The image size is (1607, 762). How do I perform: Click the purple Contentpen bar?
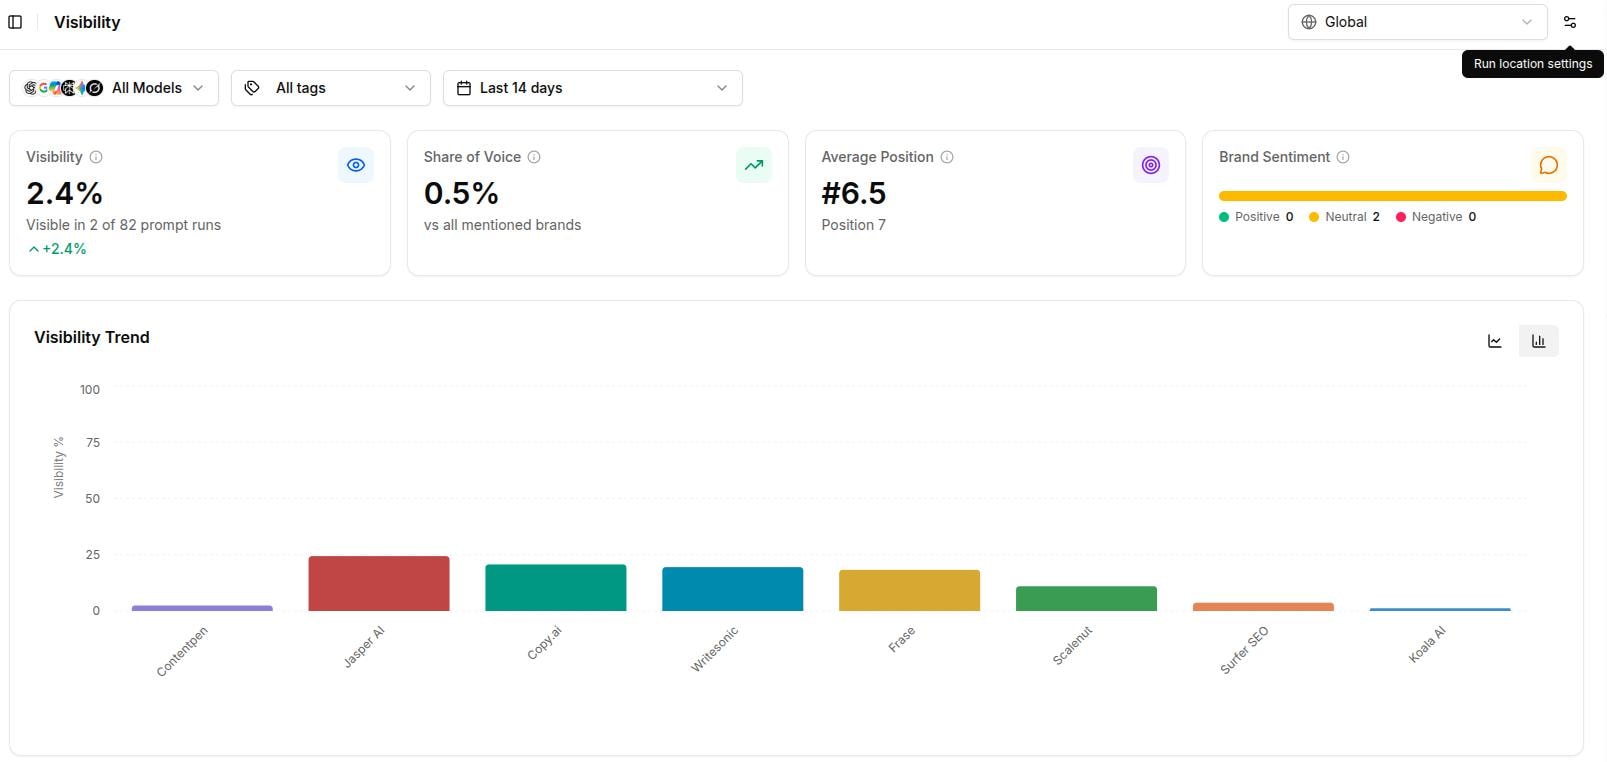point(202,608)
